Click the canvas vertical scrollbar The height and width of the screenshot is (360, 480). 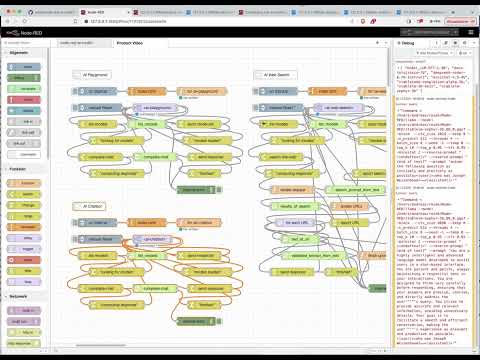point(388,67)
